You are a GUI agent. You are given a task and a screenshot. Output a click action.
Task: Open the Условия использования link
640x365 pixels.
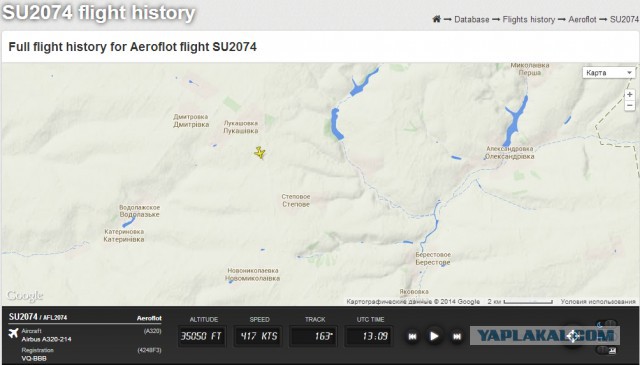[598, 301]
